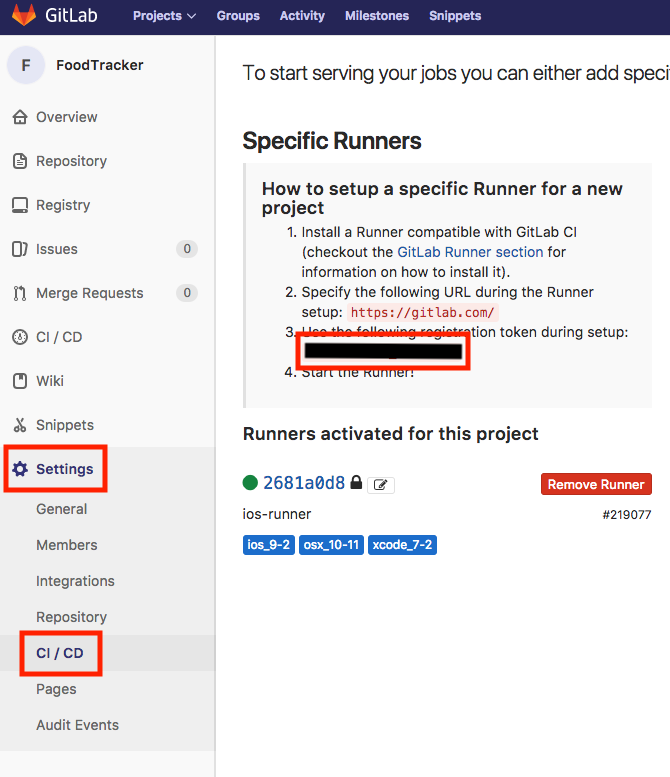Open Milestones in the top navigation
The height and width of the screenshot is (777, 670).
377,16
